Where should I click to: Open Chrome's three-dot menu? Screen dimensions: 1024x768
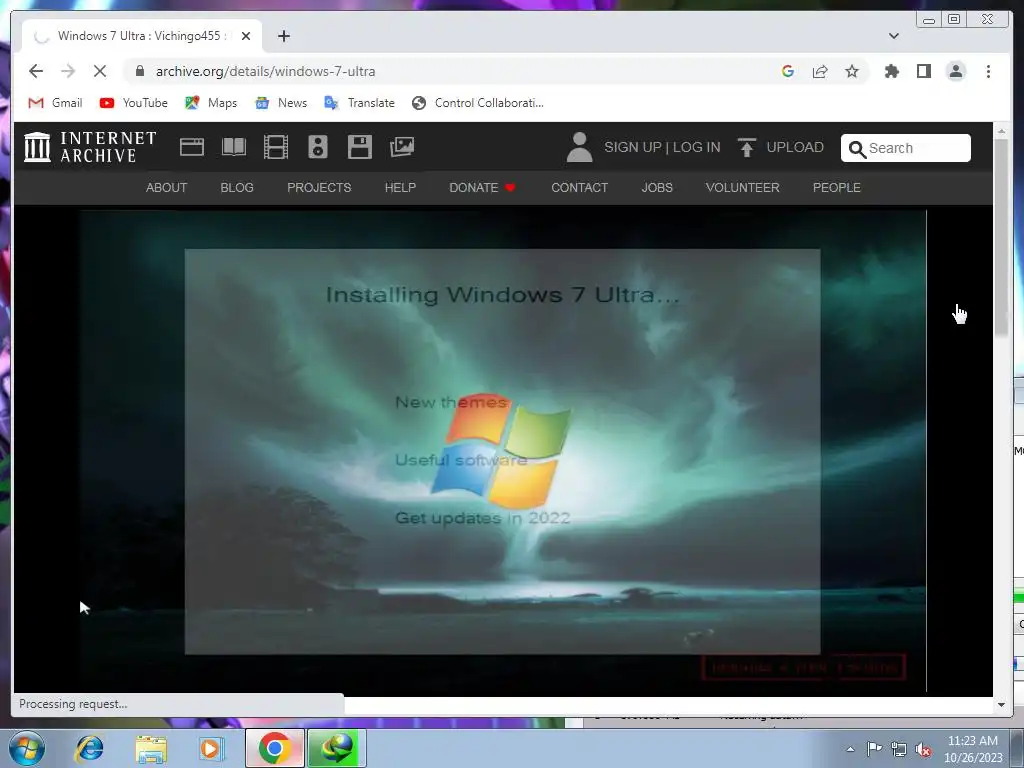pos(988,71)
